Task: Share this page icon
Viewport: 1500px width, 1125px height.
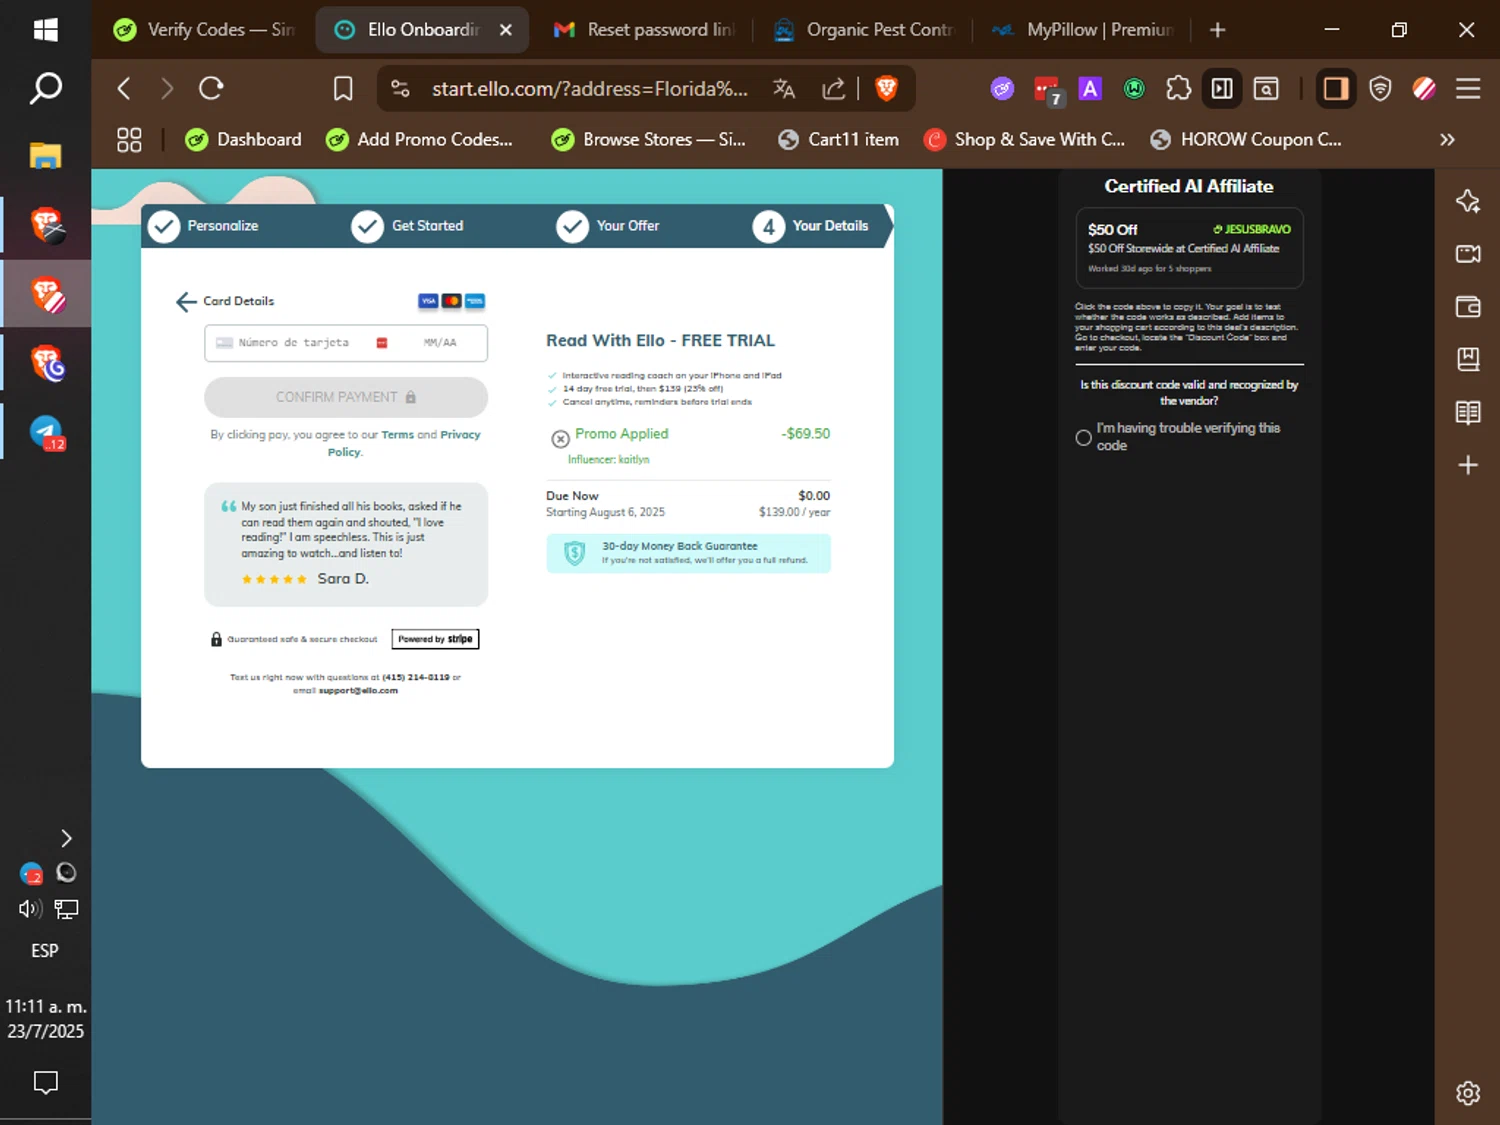Action: [833, 89]
